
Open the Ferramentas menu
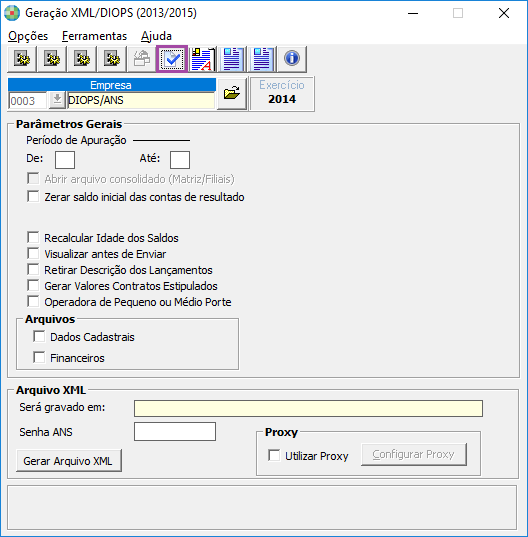click(95, 36)
